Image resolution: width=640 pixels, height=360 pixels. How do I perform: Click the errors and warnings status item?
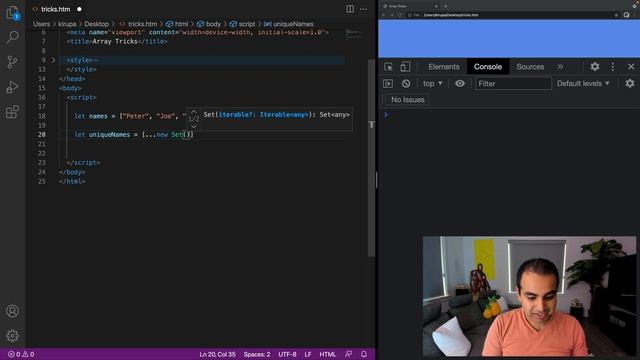(x=21, y=354)
